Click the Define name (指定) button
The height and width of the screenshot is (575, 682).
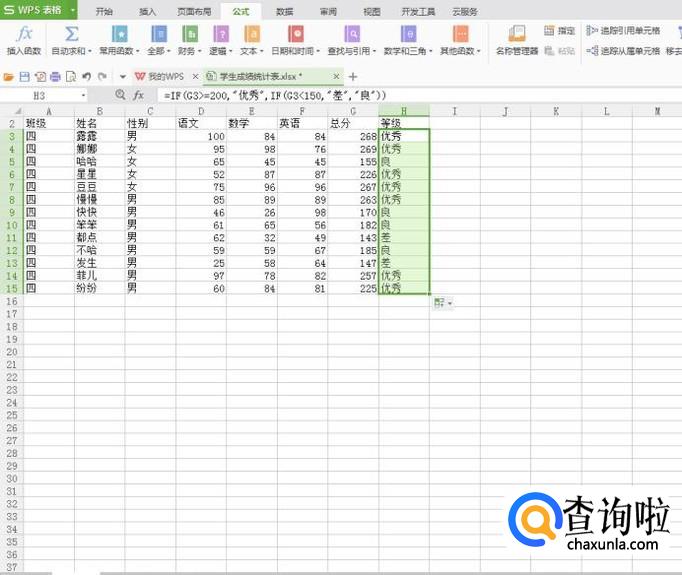click(560, 30)
